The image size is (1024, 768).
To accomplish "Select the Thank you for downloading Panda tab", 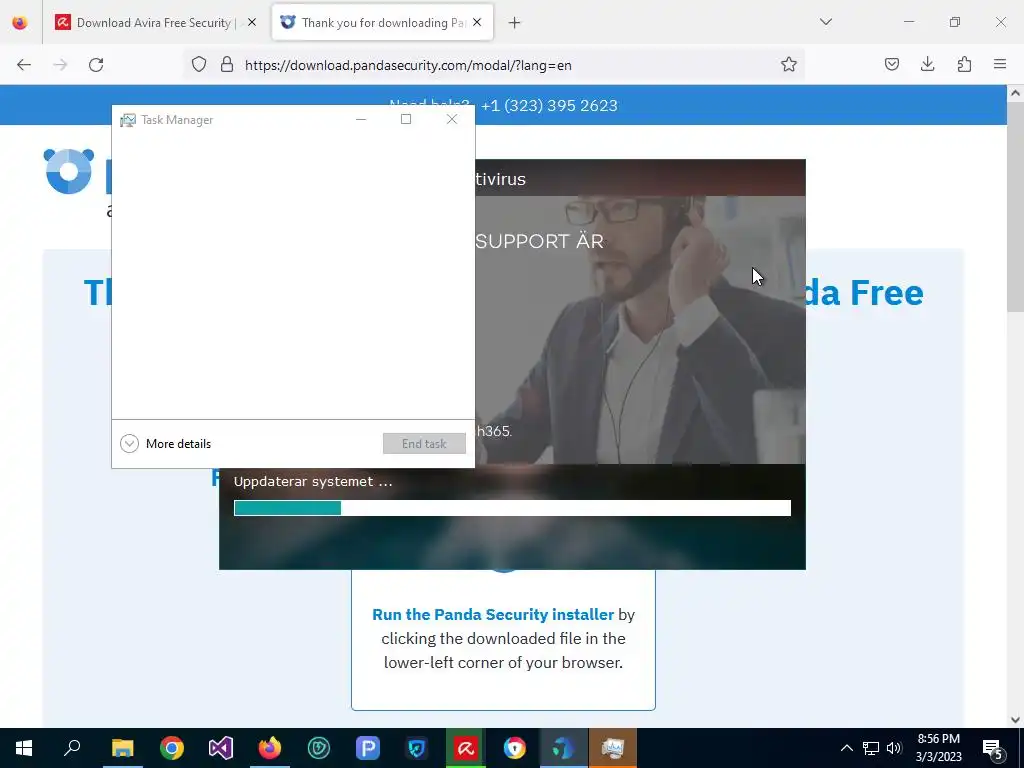I will (x=382, y=23).
